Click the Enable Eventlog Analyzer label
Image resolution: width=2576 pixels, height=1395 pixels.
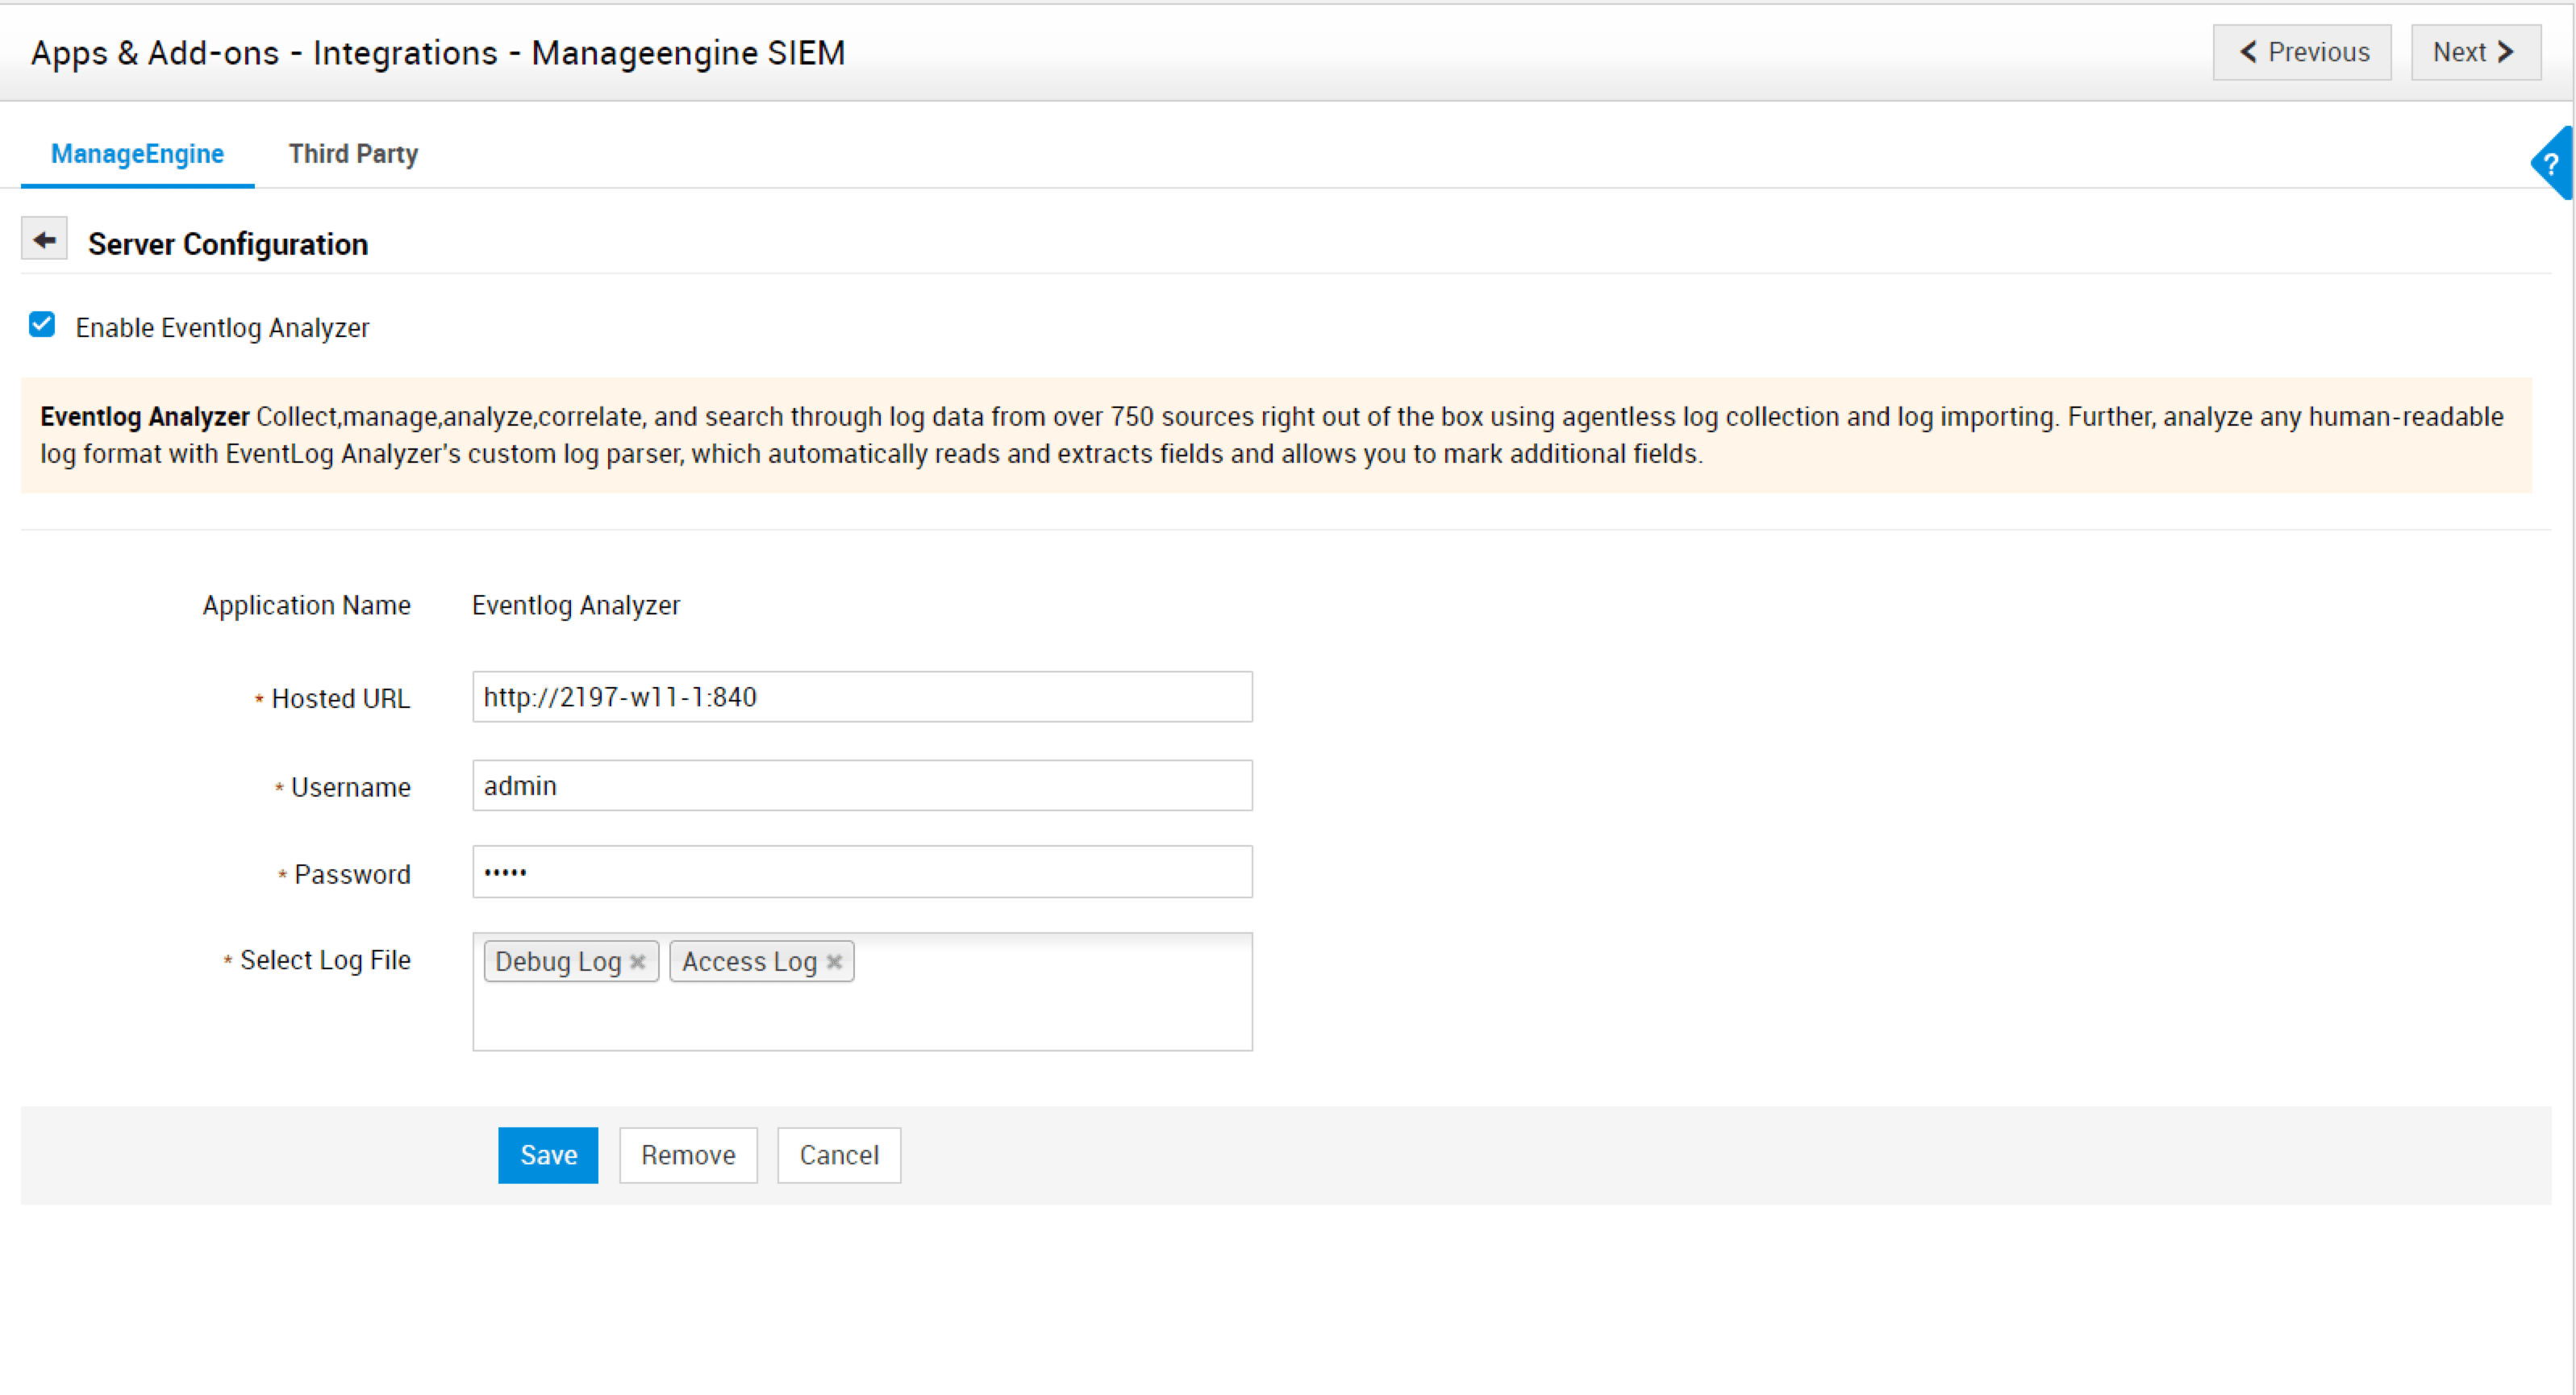(222, 328)
